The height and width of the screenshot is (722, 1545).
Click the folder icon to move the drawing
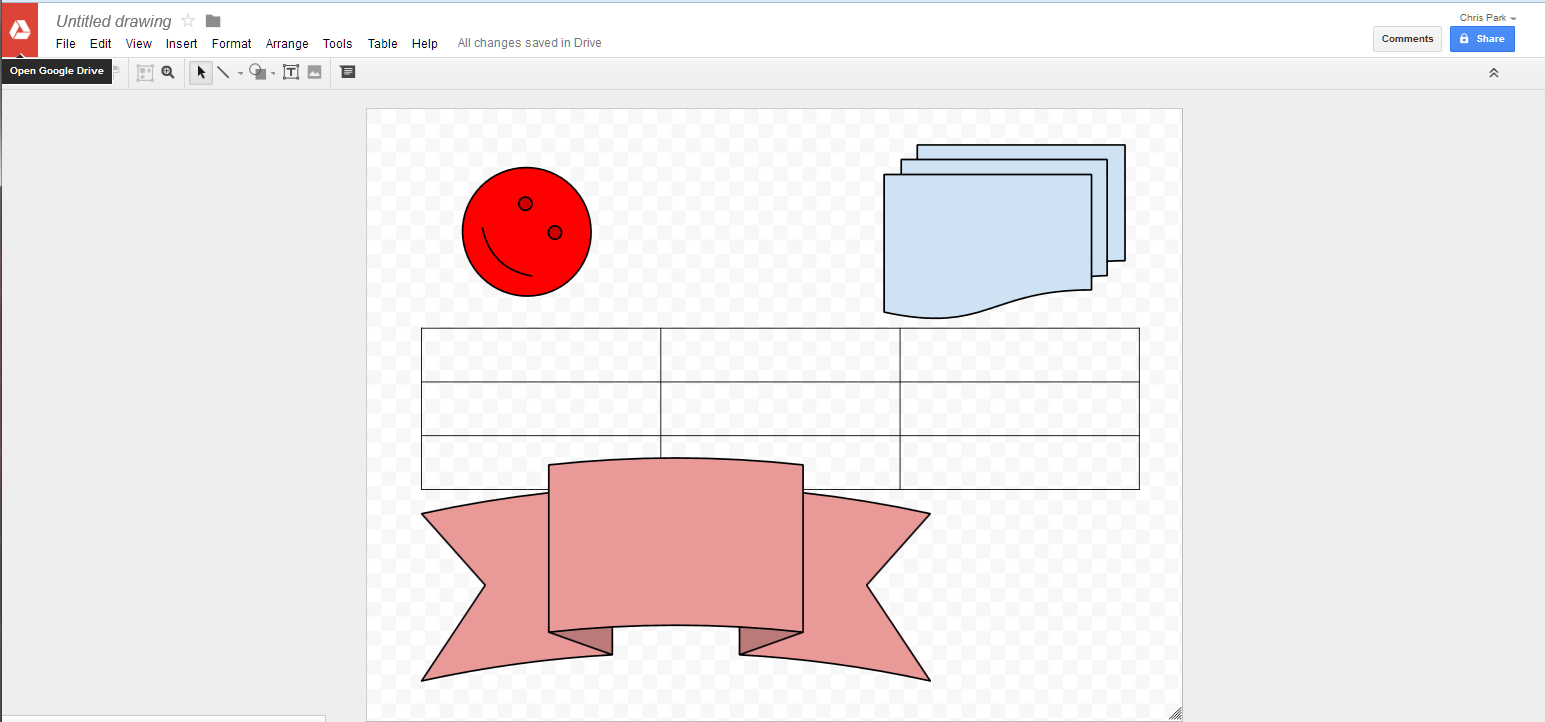pos(211,20)
